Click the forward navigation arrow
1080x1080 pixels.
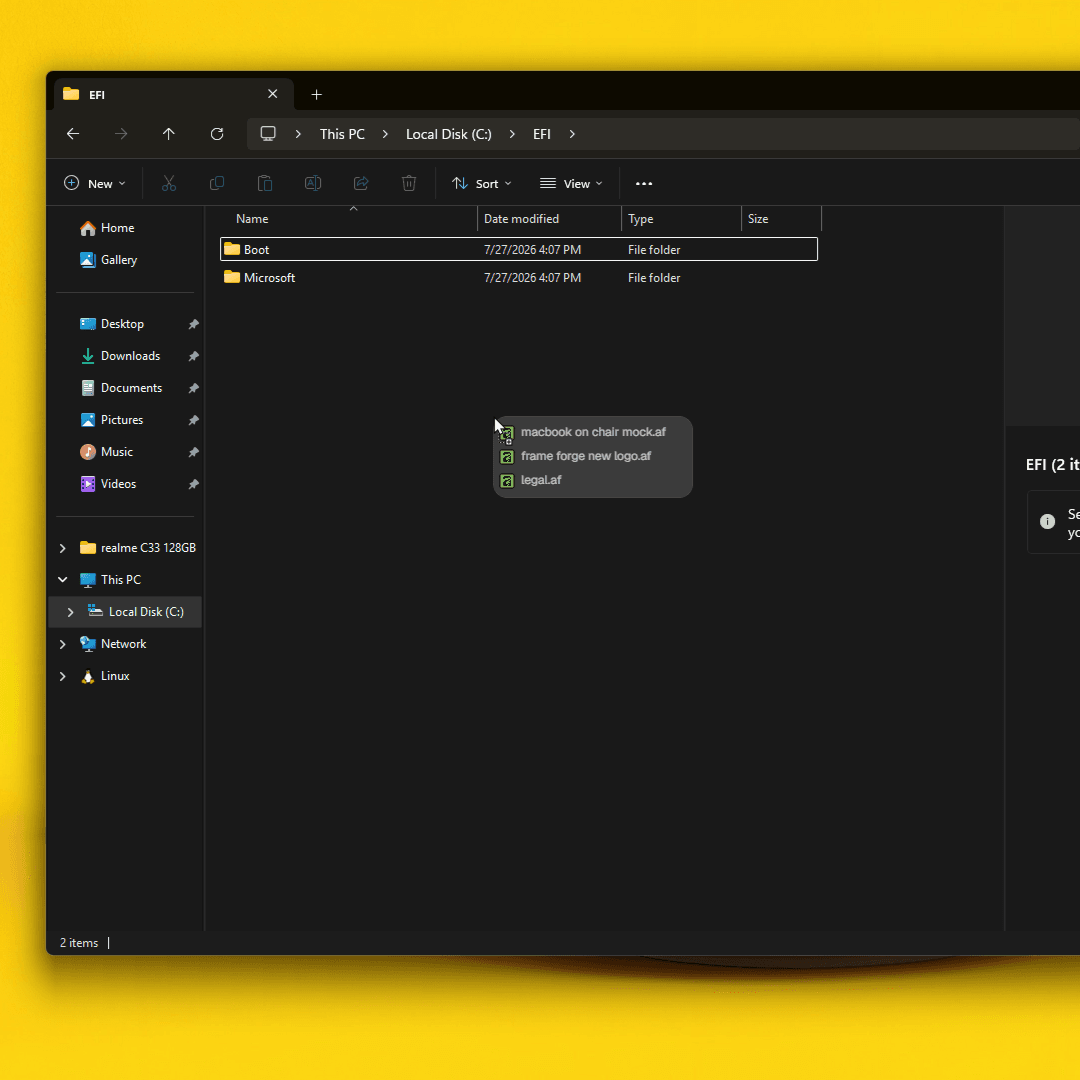pyautogui.click(x=121, y=134)
